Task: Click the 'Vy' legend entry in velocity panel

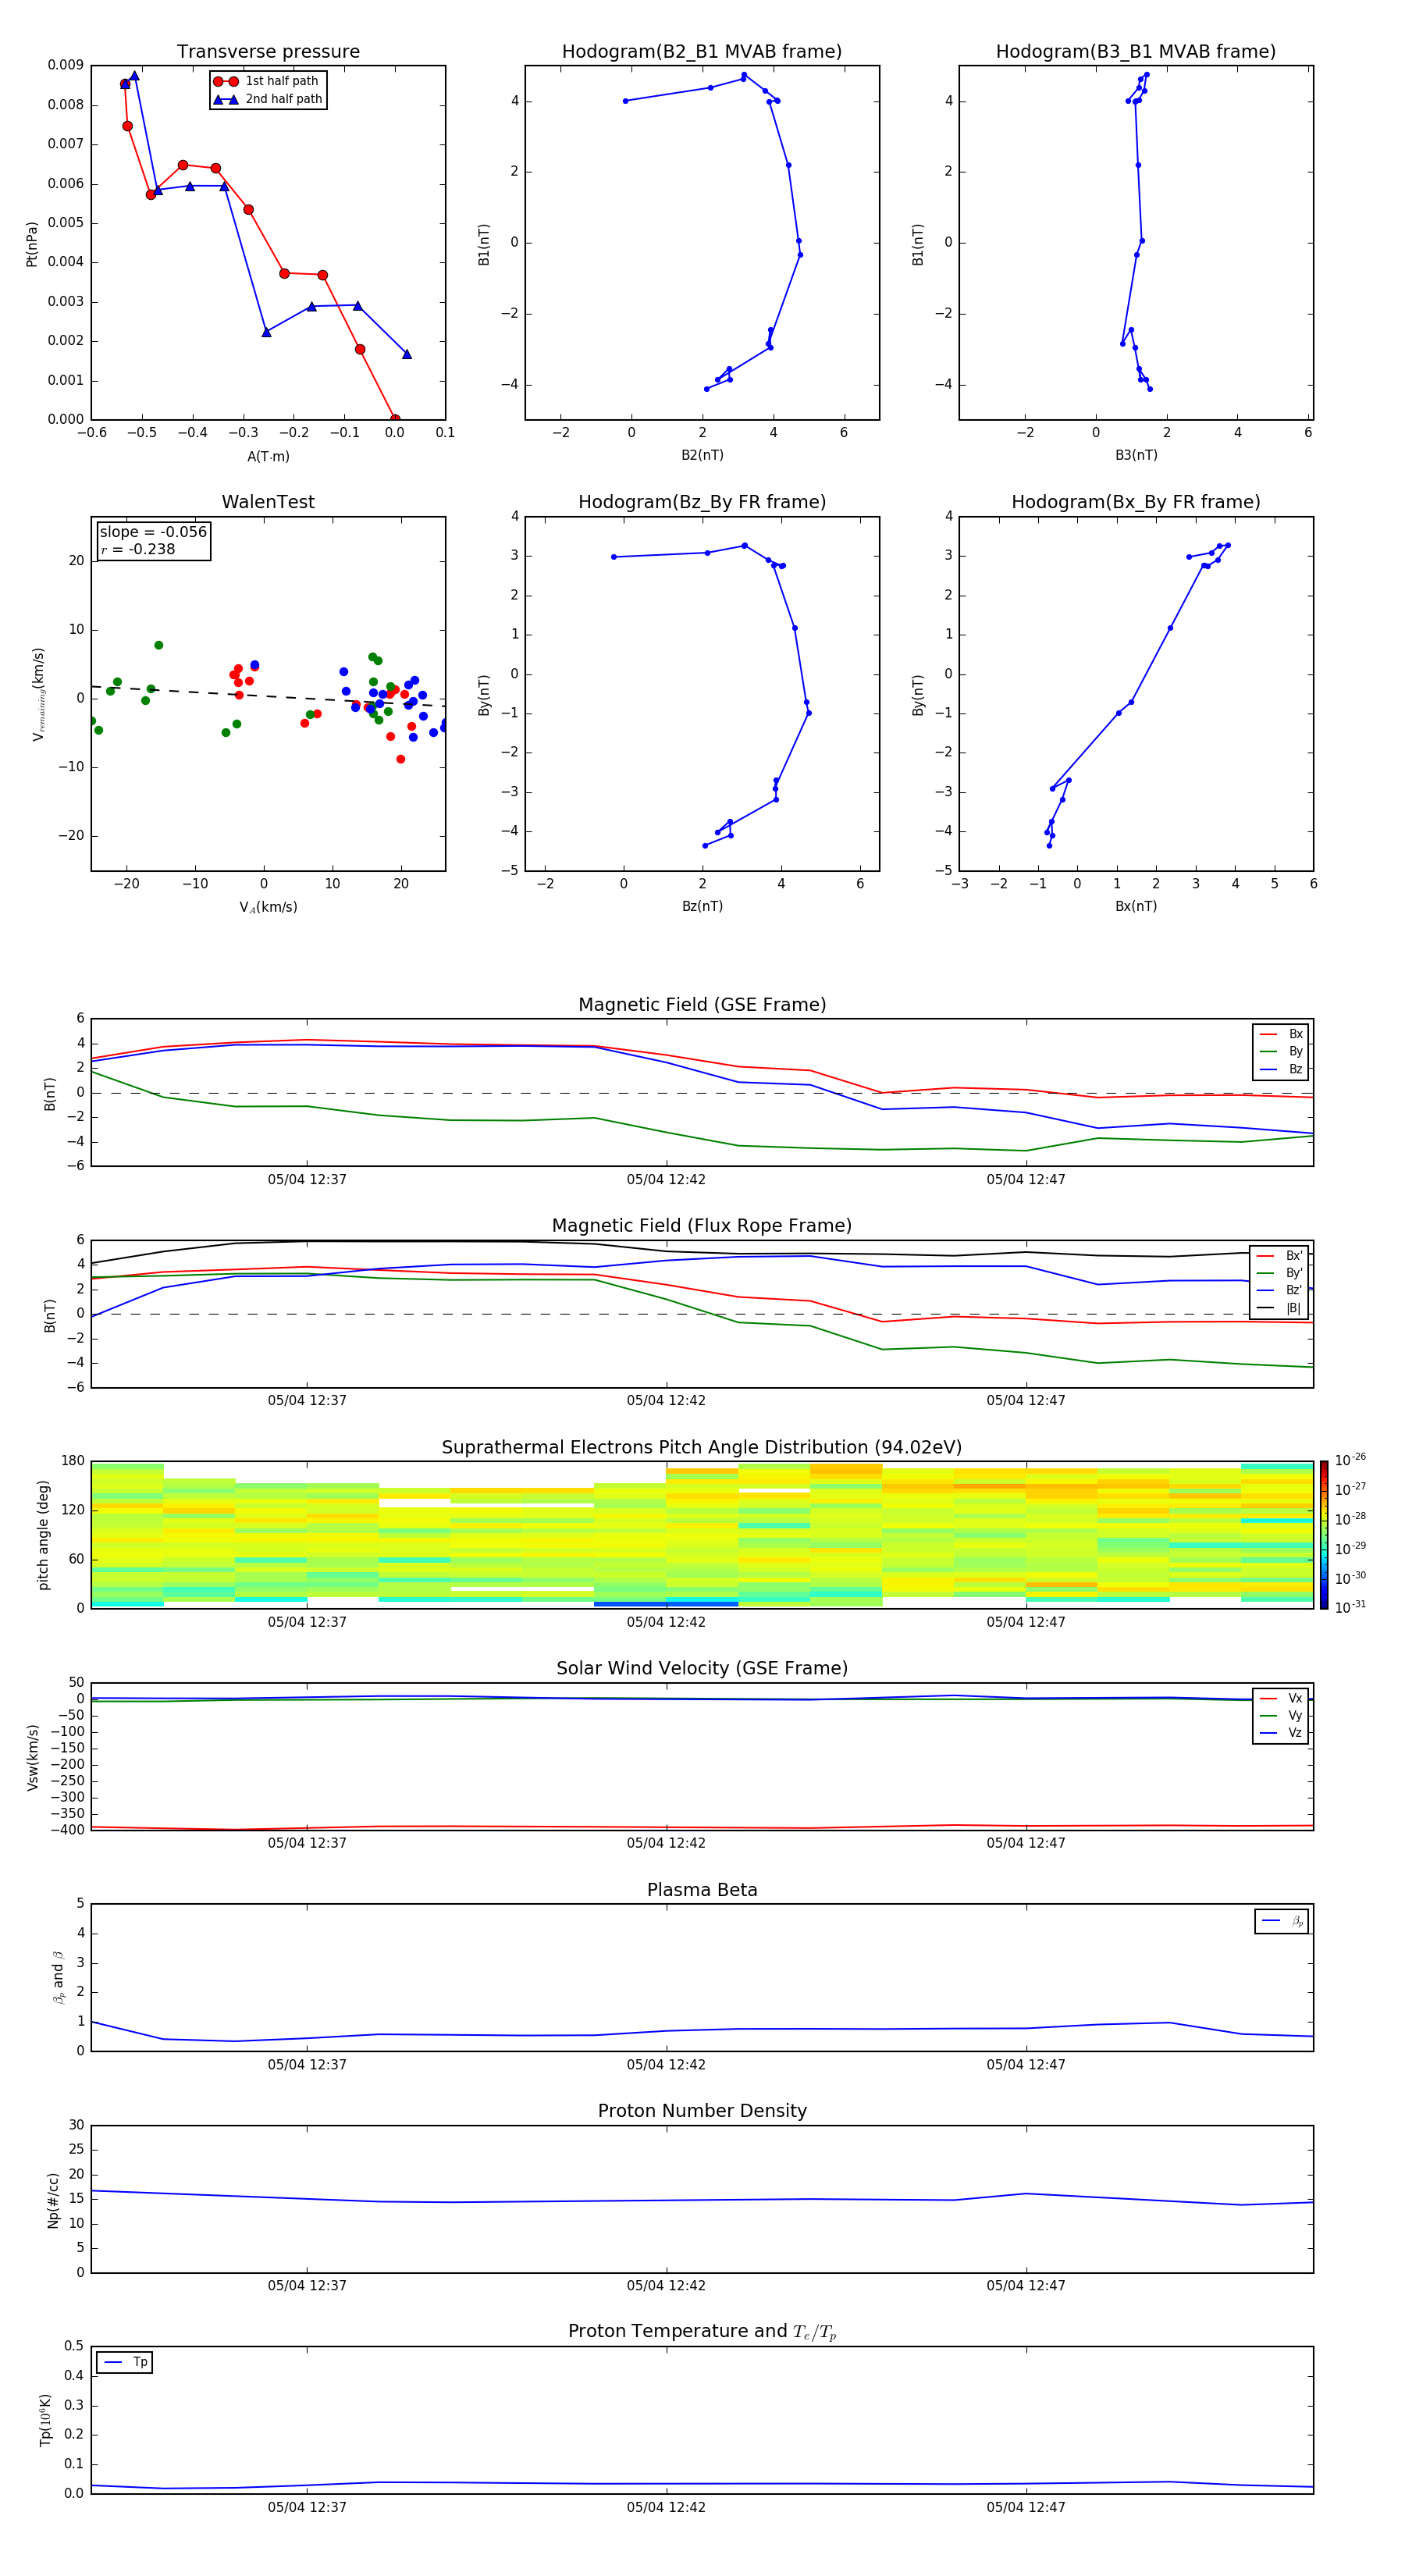Action: (1281, 1715)
